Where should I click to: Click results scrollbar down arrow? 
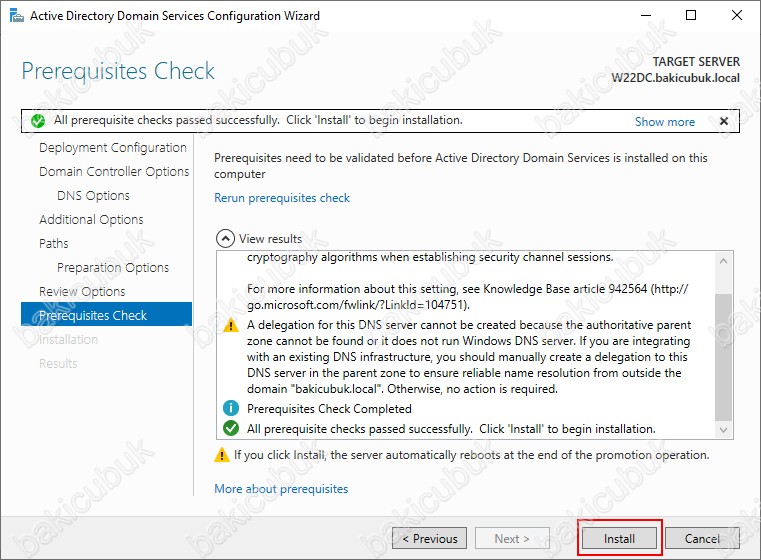pyautogui.click(x=724, y=430)
